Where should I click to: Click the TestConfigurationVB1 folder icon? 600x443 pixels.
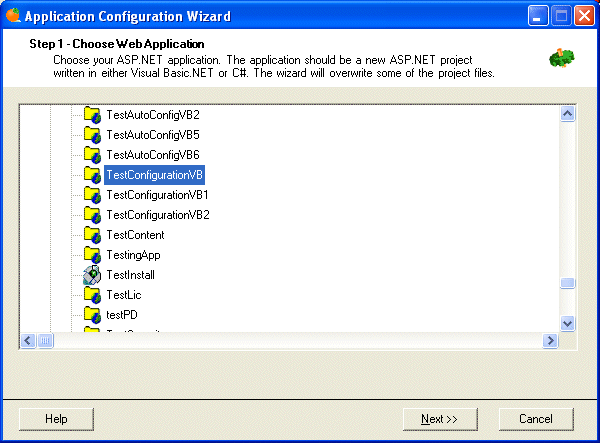(92, 195)
